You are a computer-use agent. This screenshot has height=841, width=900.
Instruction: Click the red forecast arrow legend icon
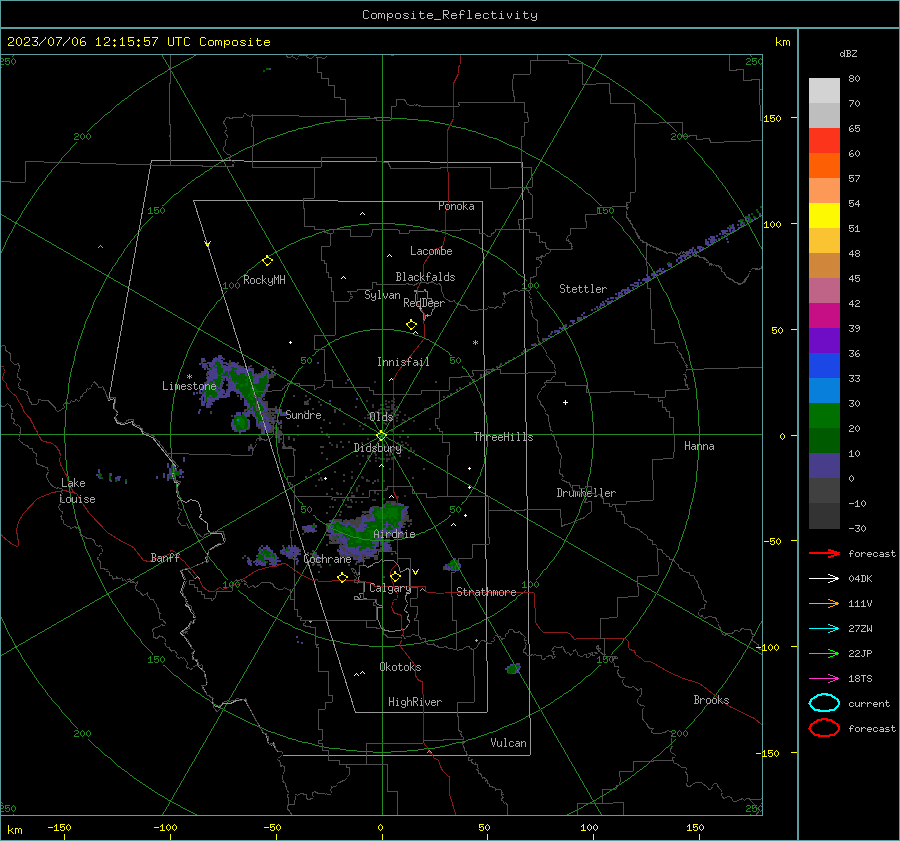coord(824,553)
